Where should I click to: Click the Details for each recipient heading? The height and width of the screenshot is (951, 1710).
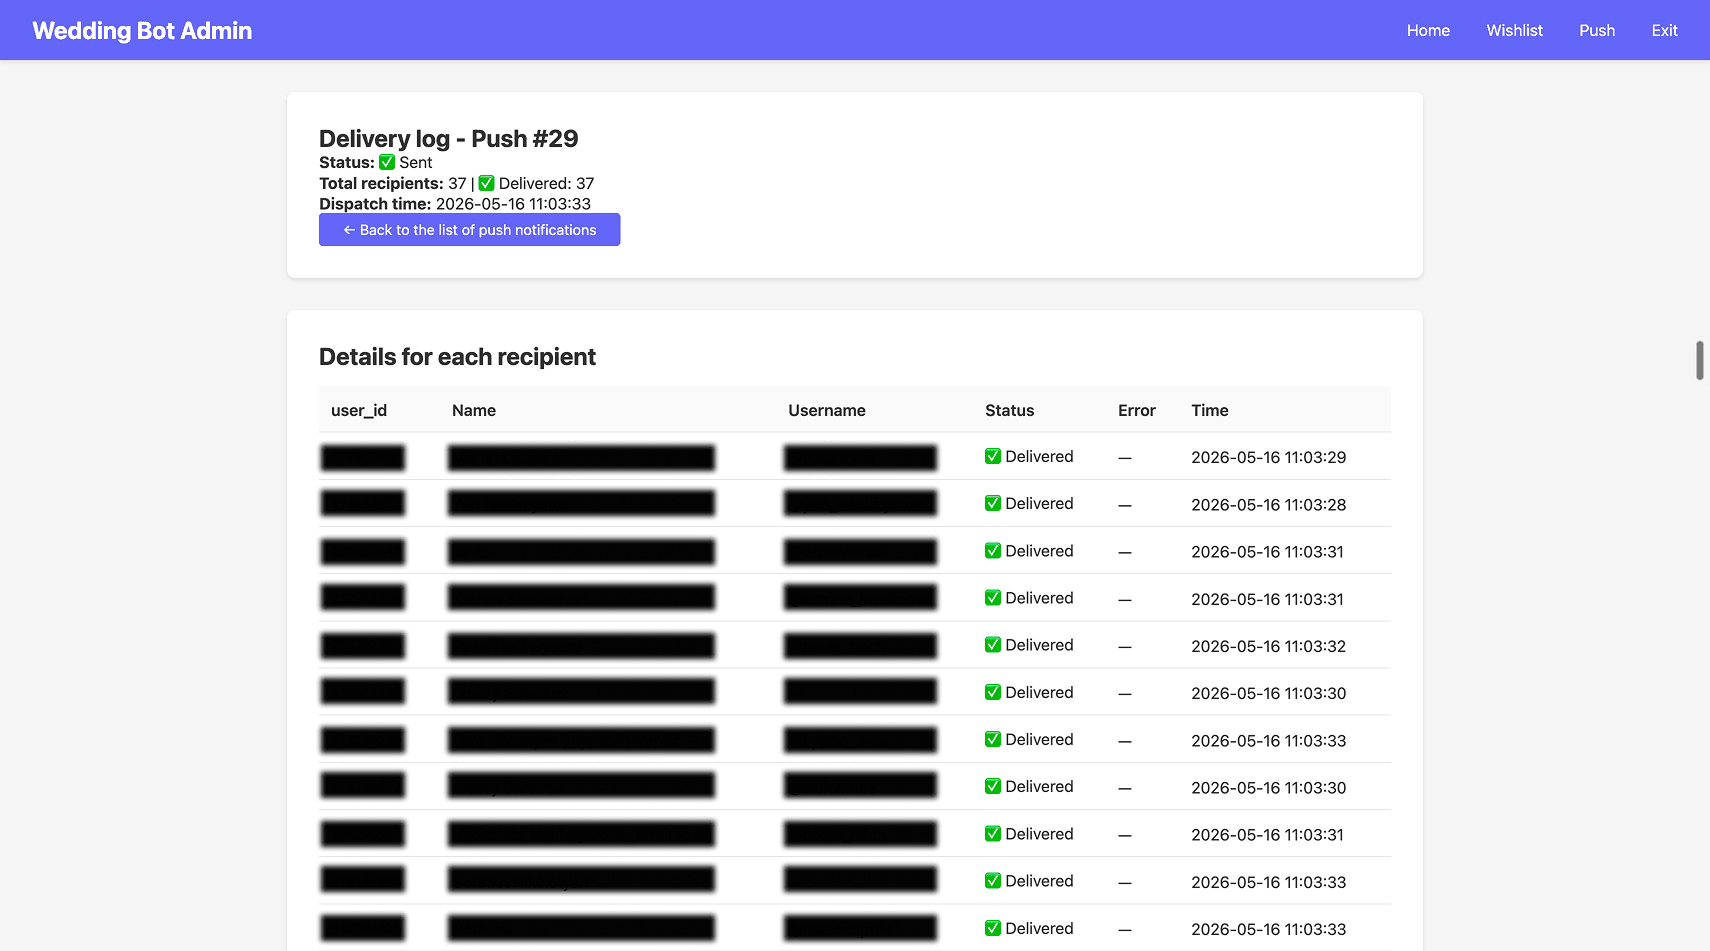point(457,357)
